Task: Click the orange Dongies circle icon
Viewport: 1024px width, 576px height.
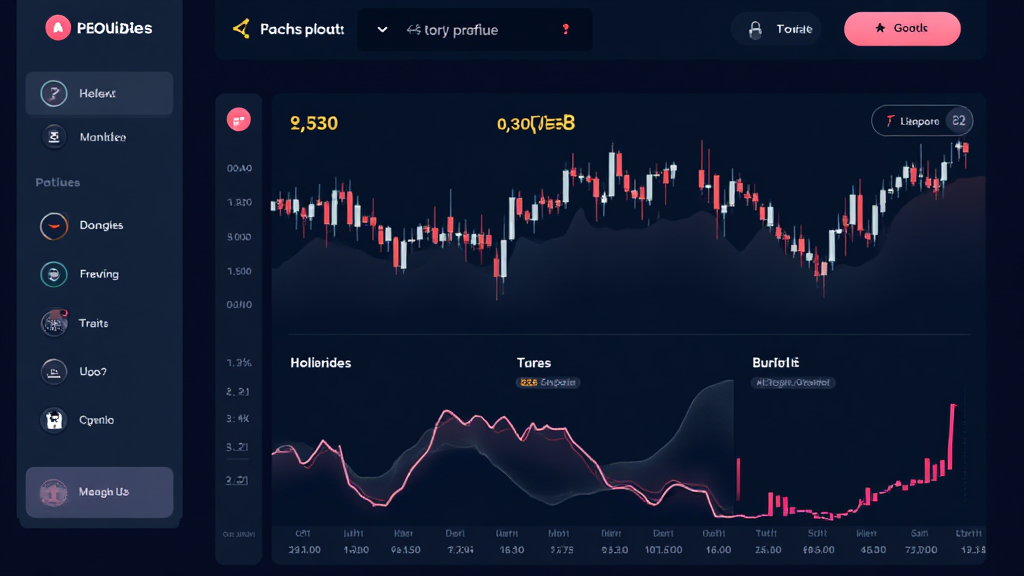Action: tap(53, 226)
